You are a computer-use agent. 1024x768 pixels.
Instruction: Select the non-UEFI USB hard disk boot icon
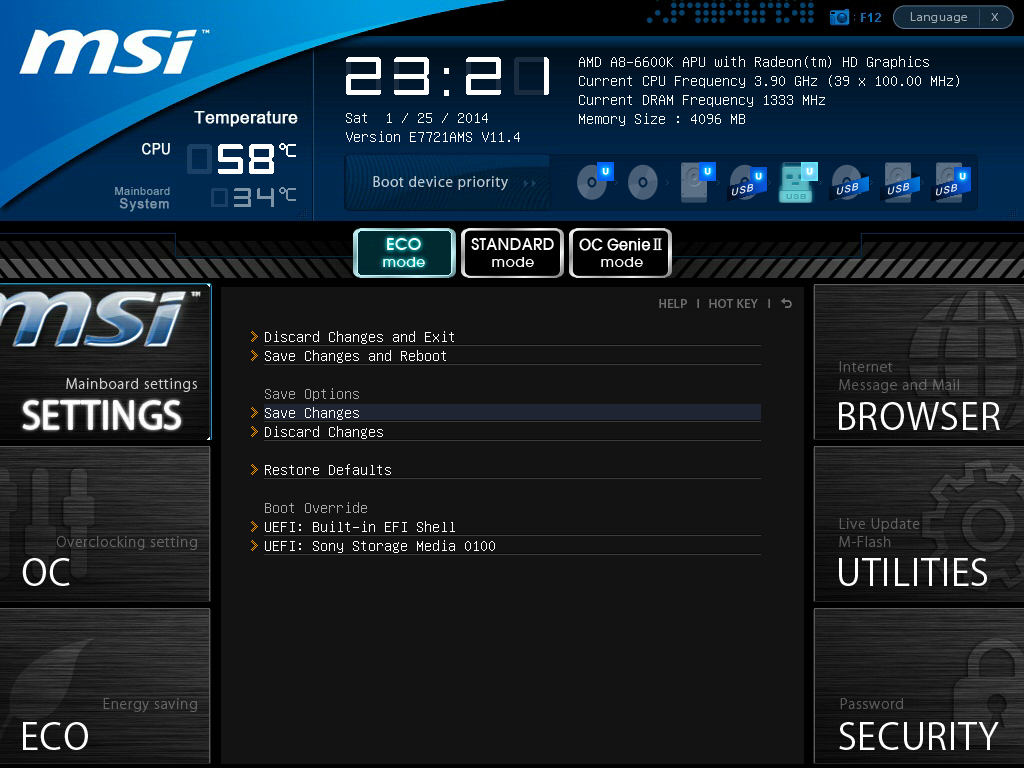[x=900, y=182]
